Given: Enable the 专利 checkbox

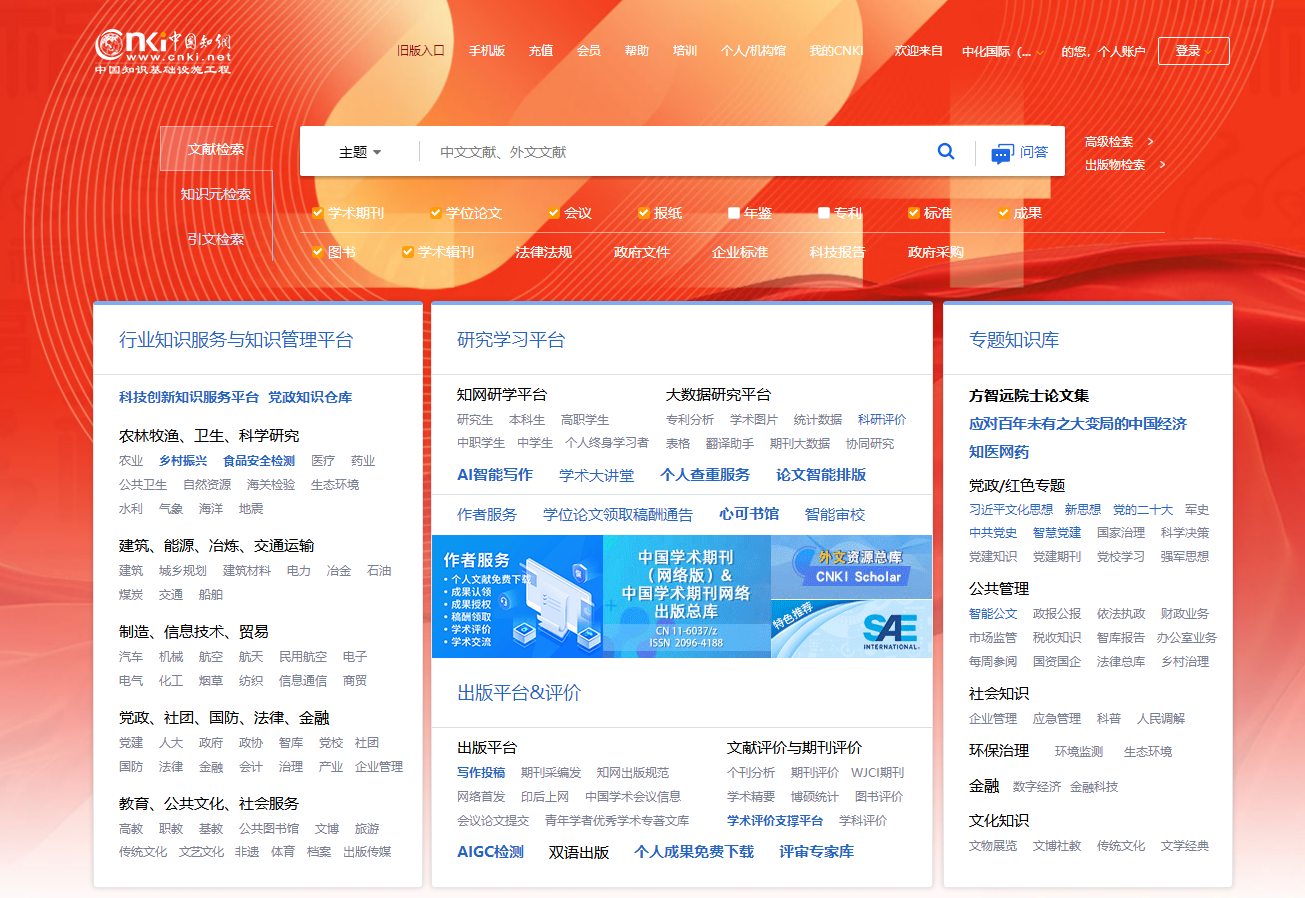Looking at the screenshot, I should [823, 213].
